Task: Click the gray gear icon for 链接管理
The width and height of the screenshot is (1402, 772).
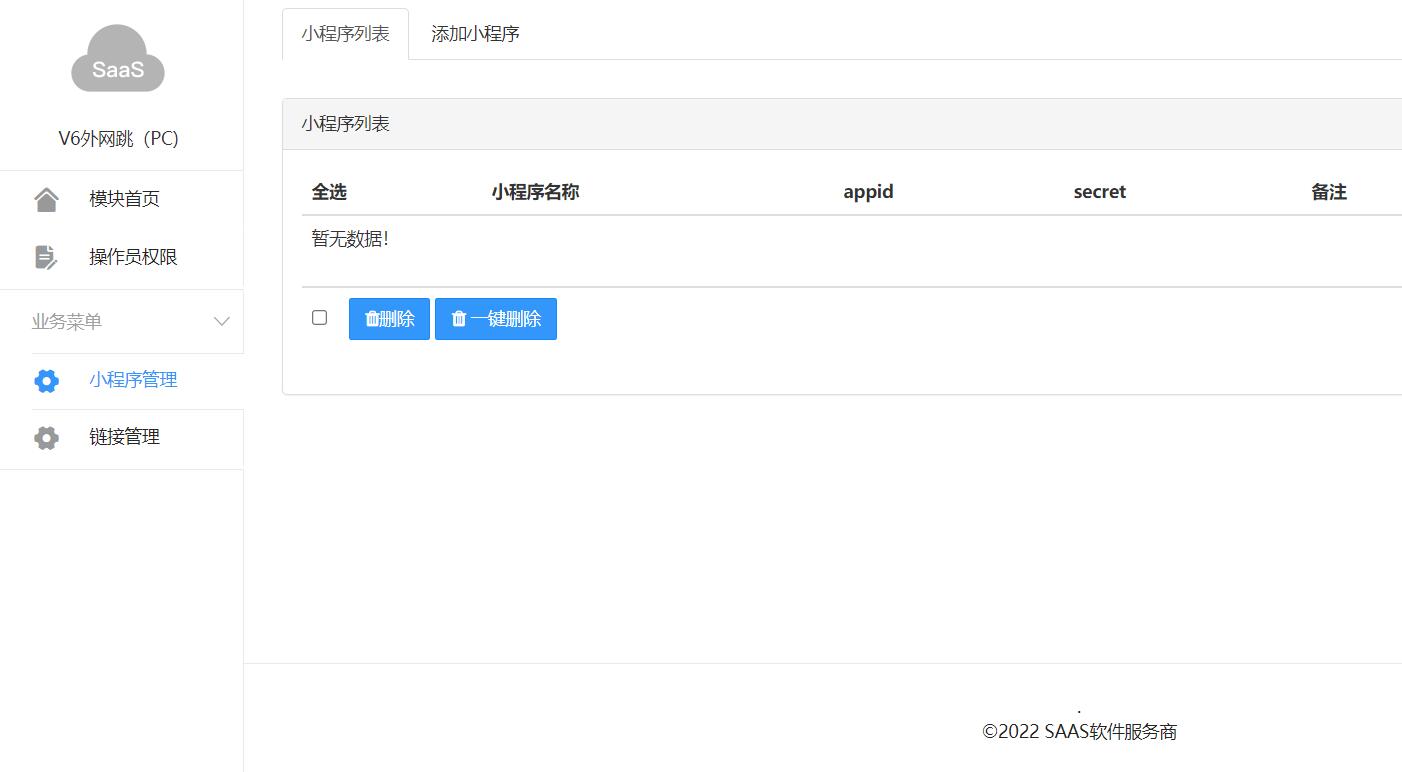Action: (46, 437)
